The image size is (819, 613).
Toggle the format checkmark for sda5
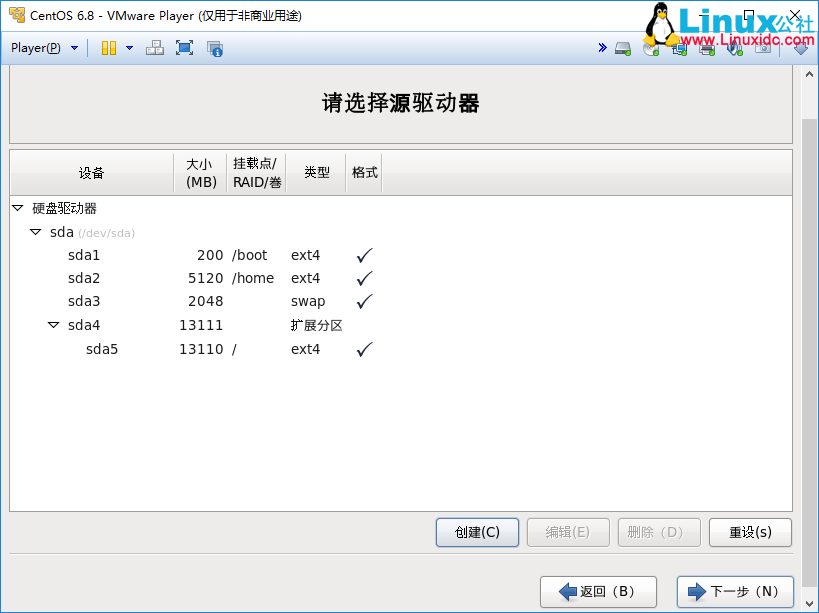[x=364, y=349]
